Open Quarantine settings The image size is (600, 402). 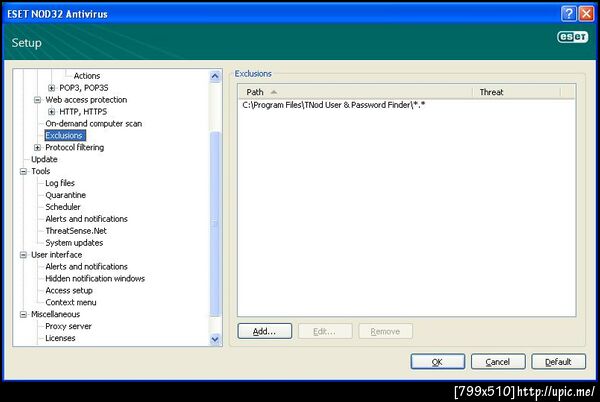point(65,195)
